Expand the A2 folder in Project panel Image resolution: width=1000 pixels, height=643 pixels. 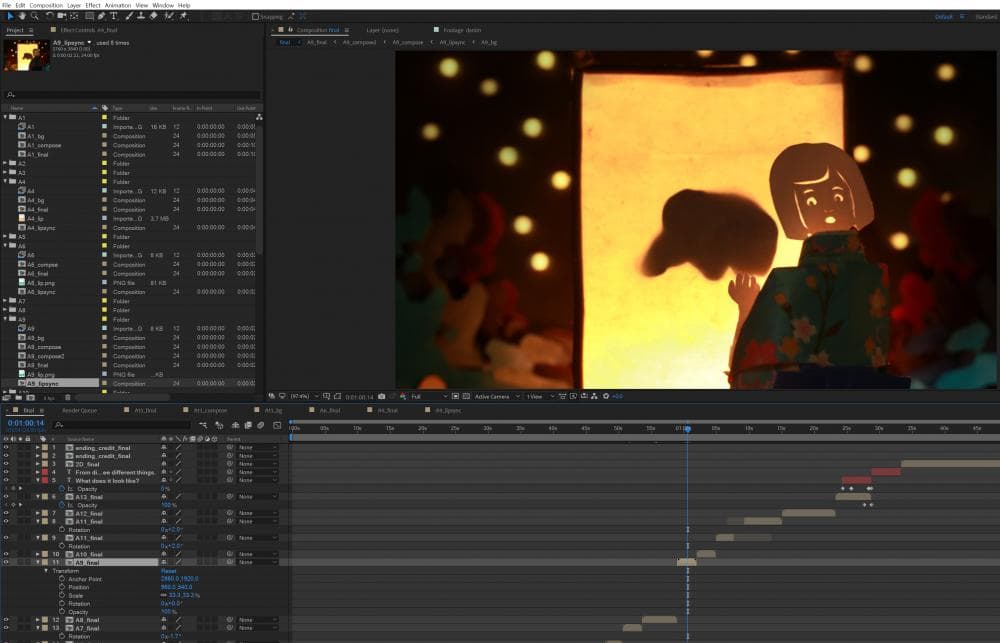click(6, 163)
